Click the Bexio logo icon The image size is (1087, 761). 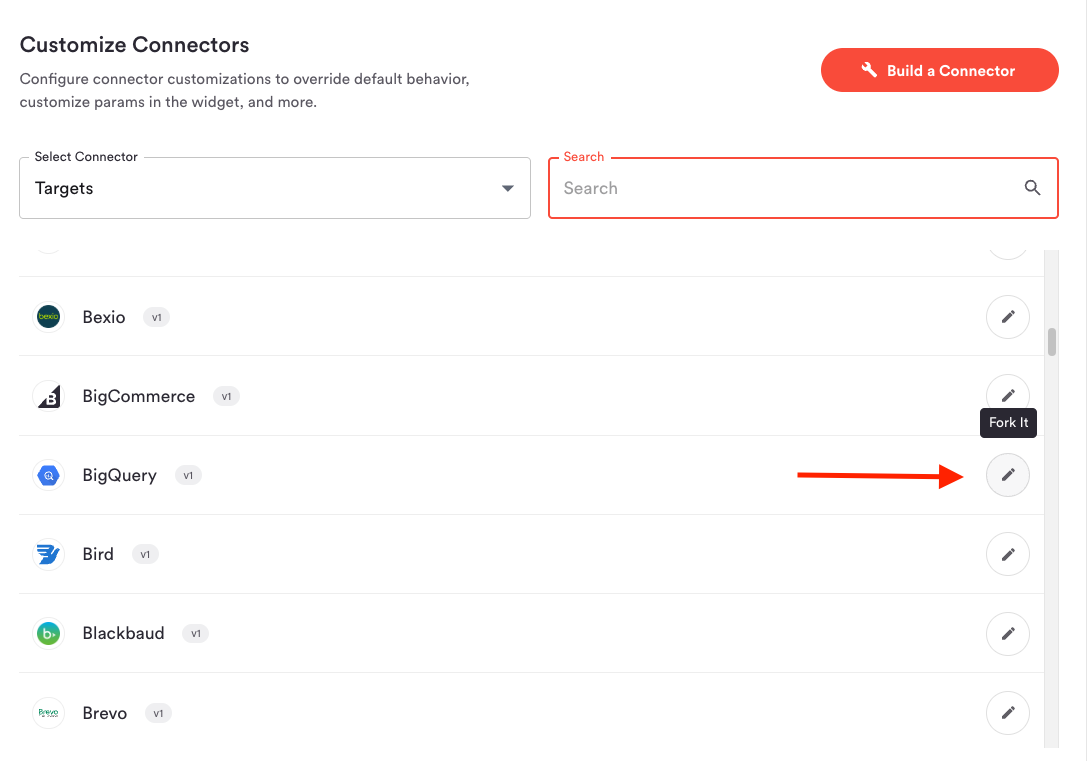point(49,317)
